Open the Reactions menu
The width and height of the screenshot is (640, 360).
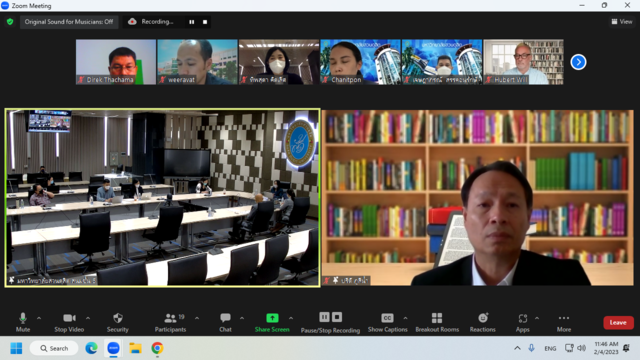482,322
